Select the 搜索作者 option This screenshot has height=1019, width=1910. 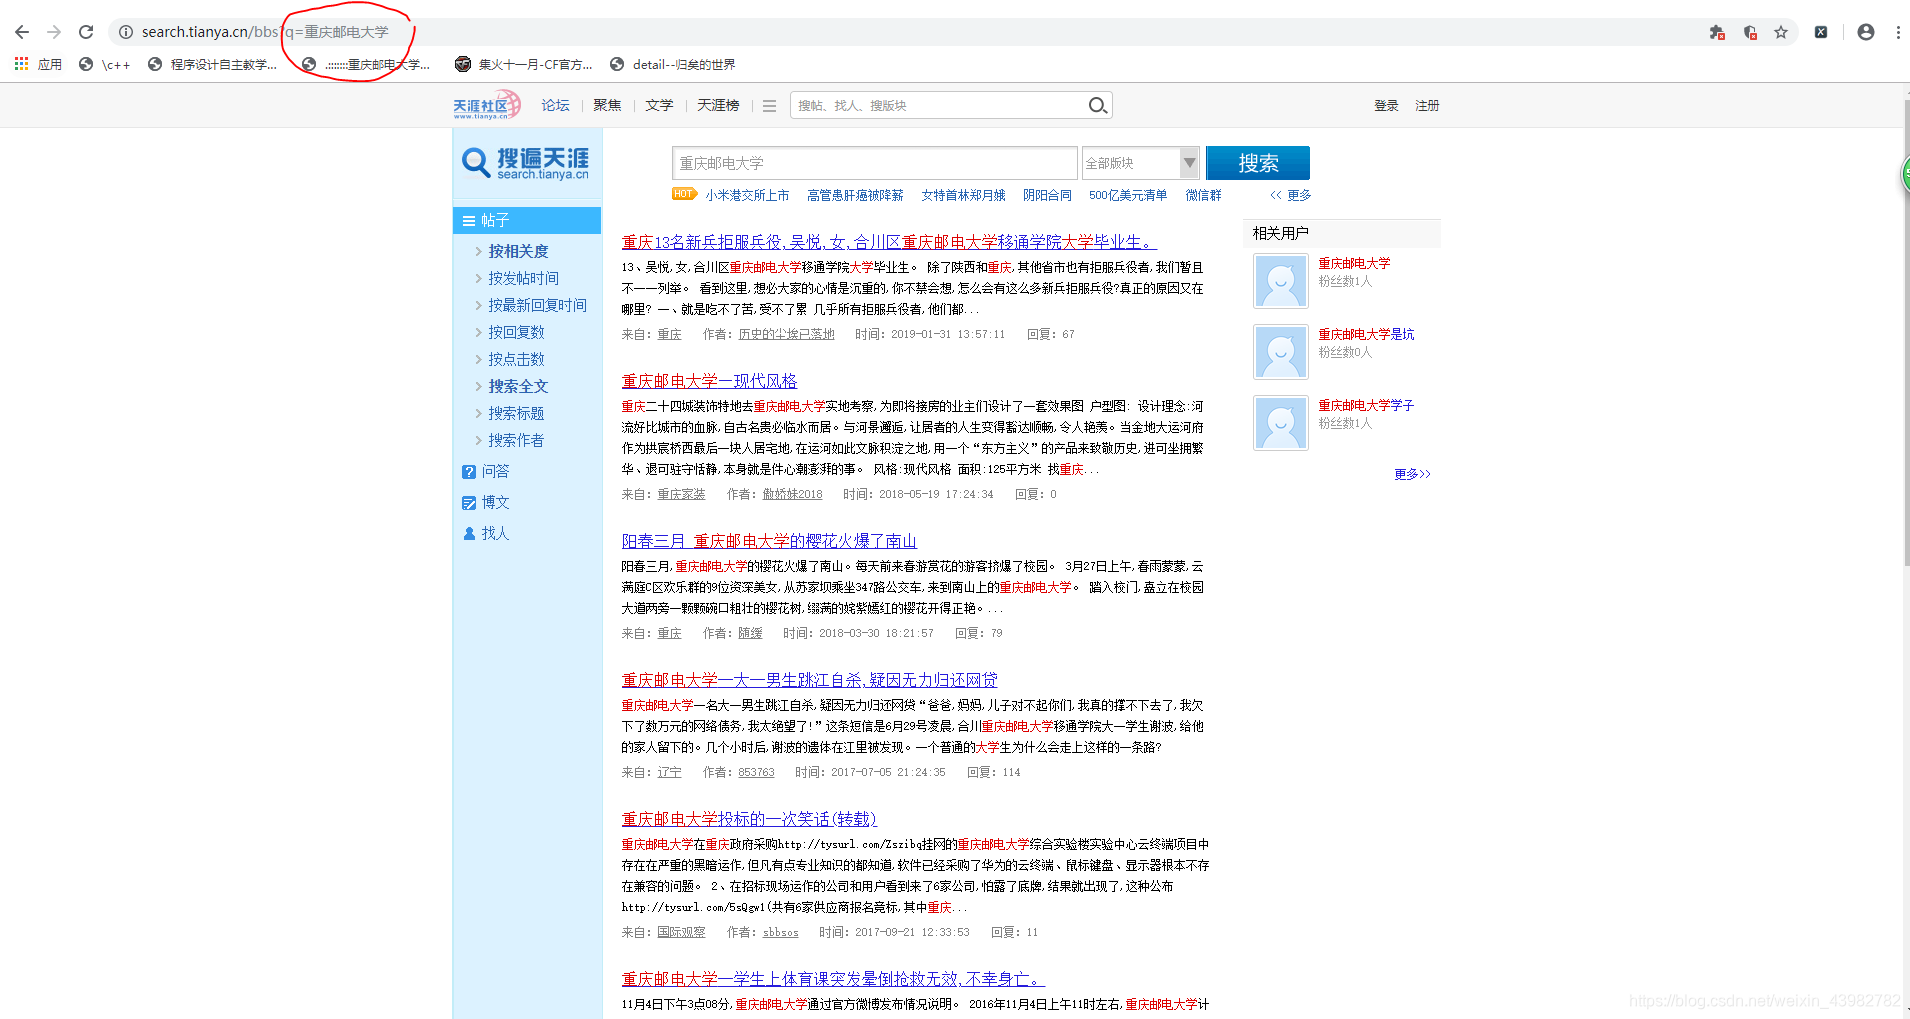click(x=516, y=440)
